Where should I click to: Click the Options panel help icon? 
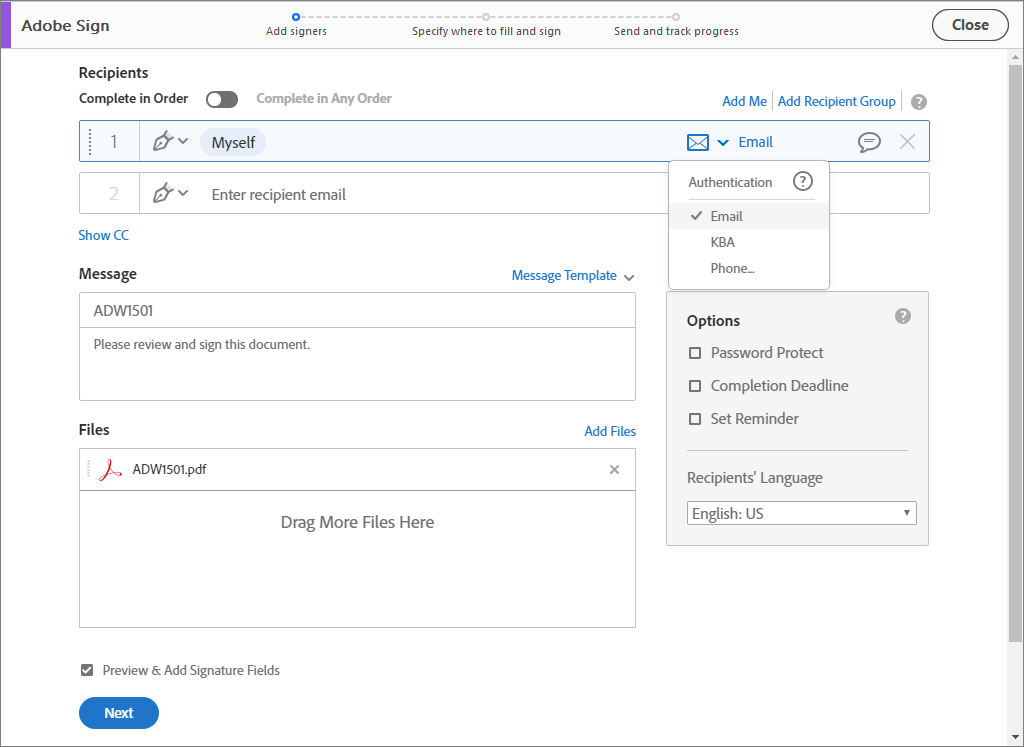(x=903, y=316)
